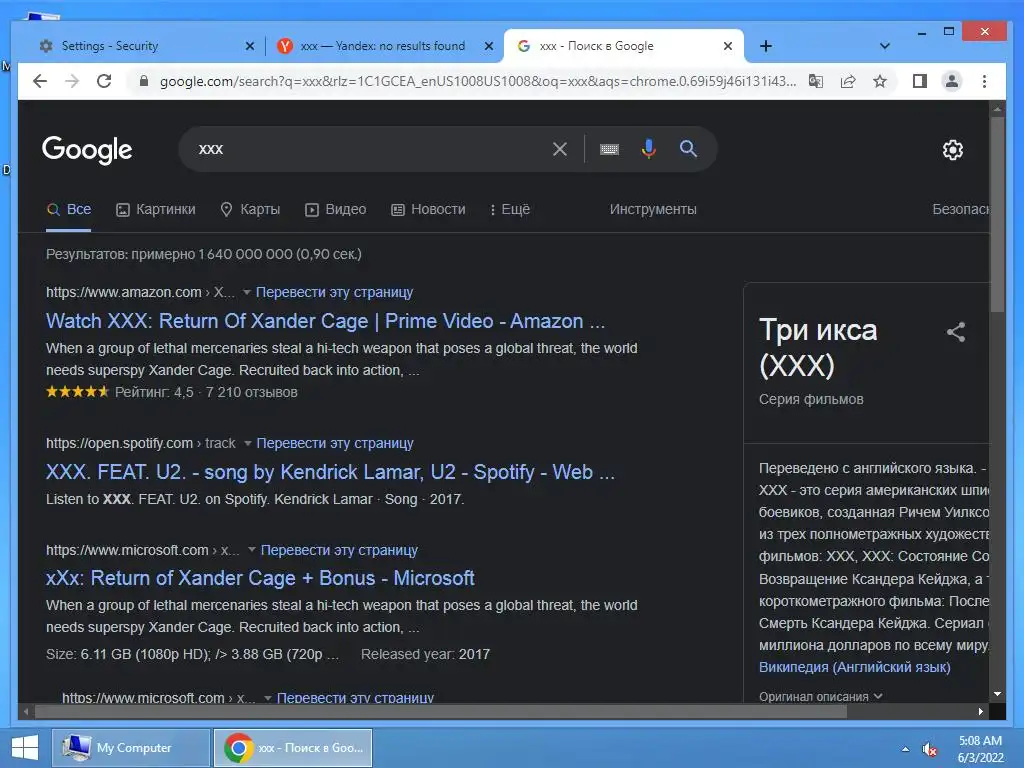
Task: Switch to Yandex no results tab
Action: pyautogui.click(x=384, y=46)
